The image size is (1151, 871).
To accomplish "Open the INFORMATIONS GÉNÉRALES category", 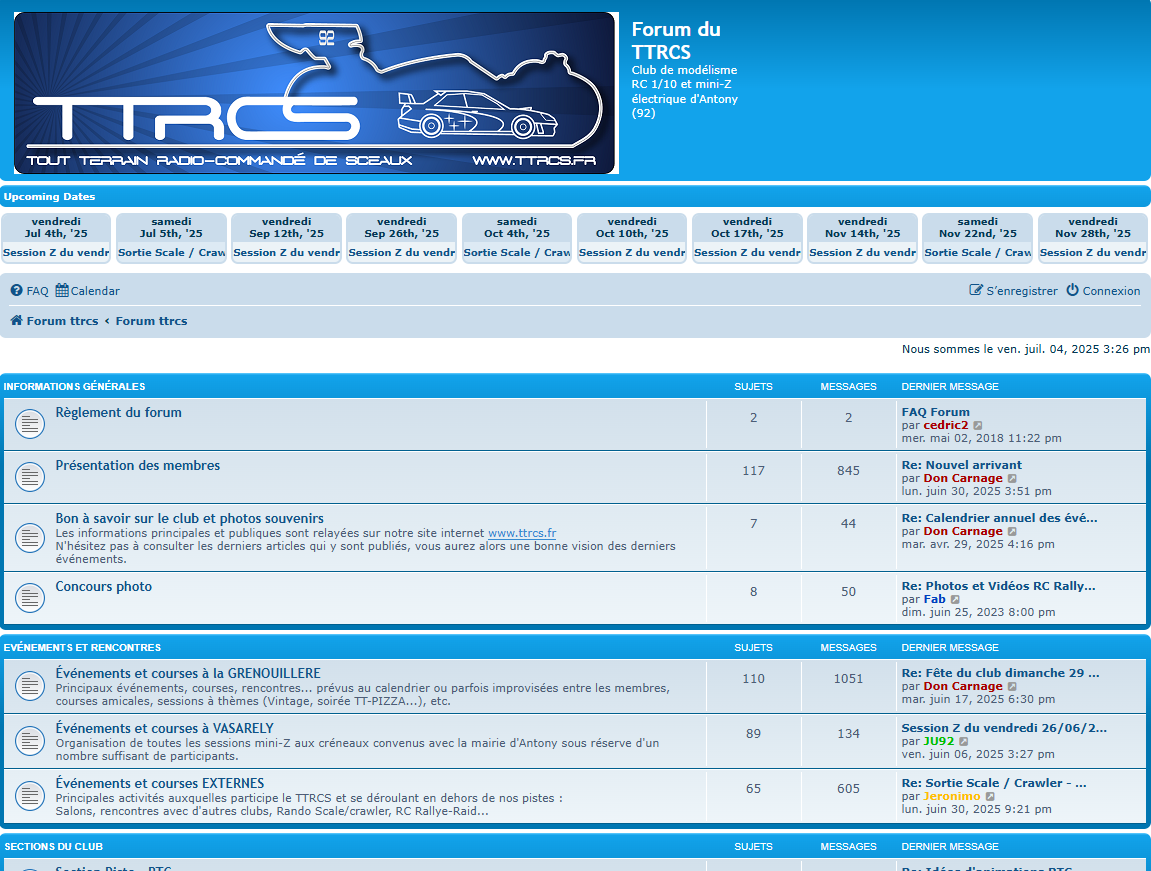I will (x=74, y=386).
